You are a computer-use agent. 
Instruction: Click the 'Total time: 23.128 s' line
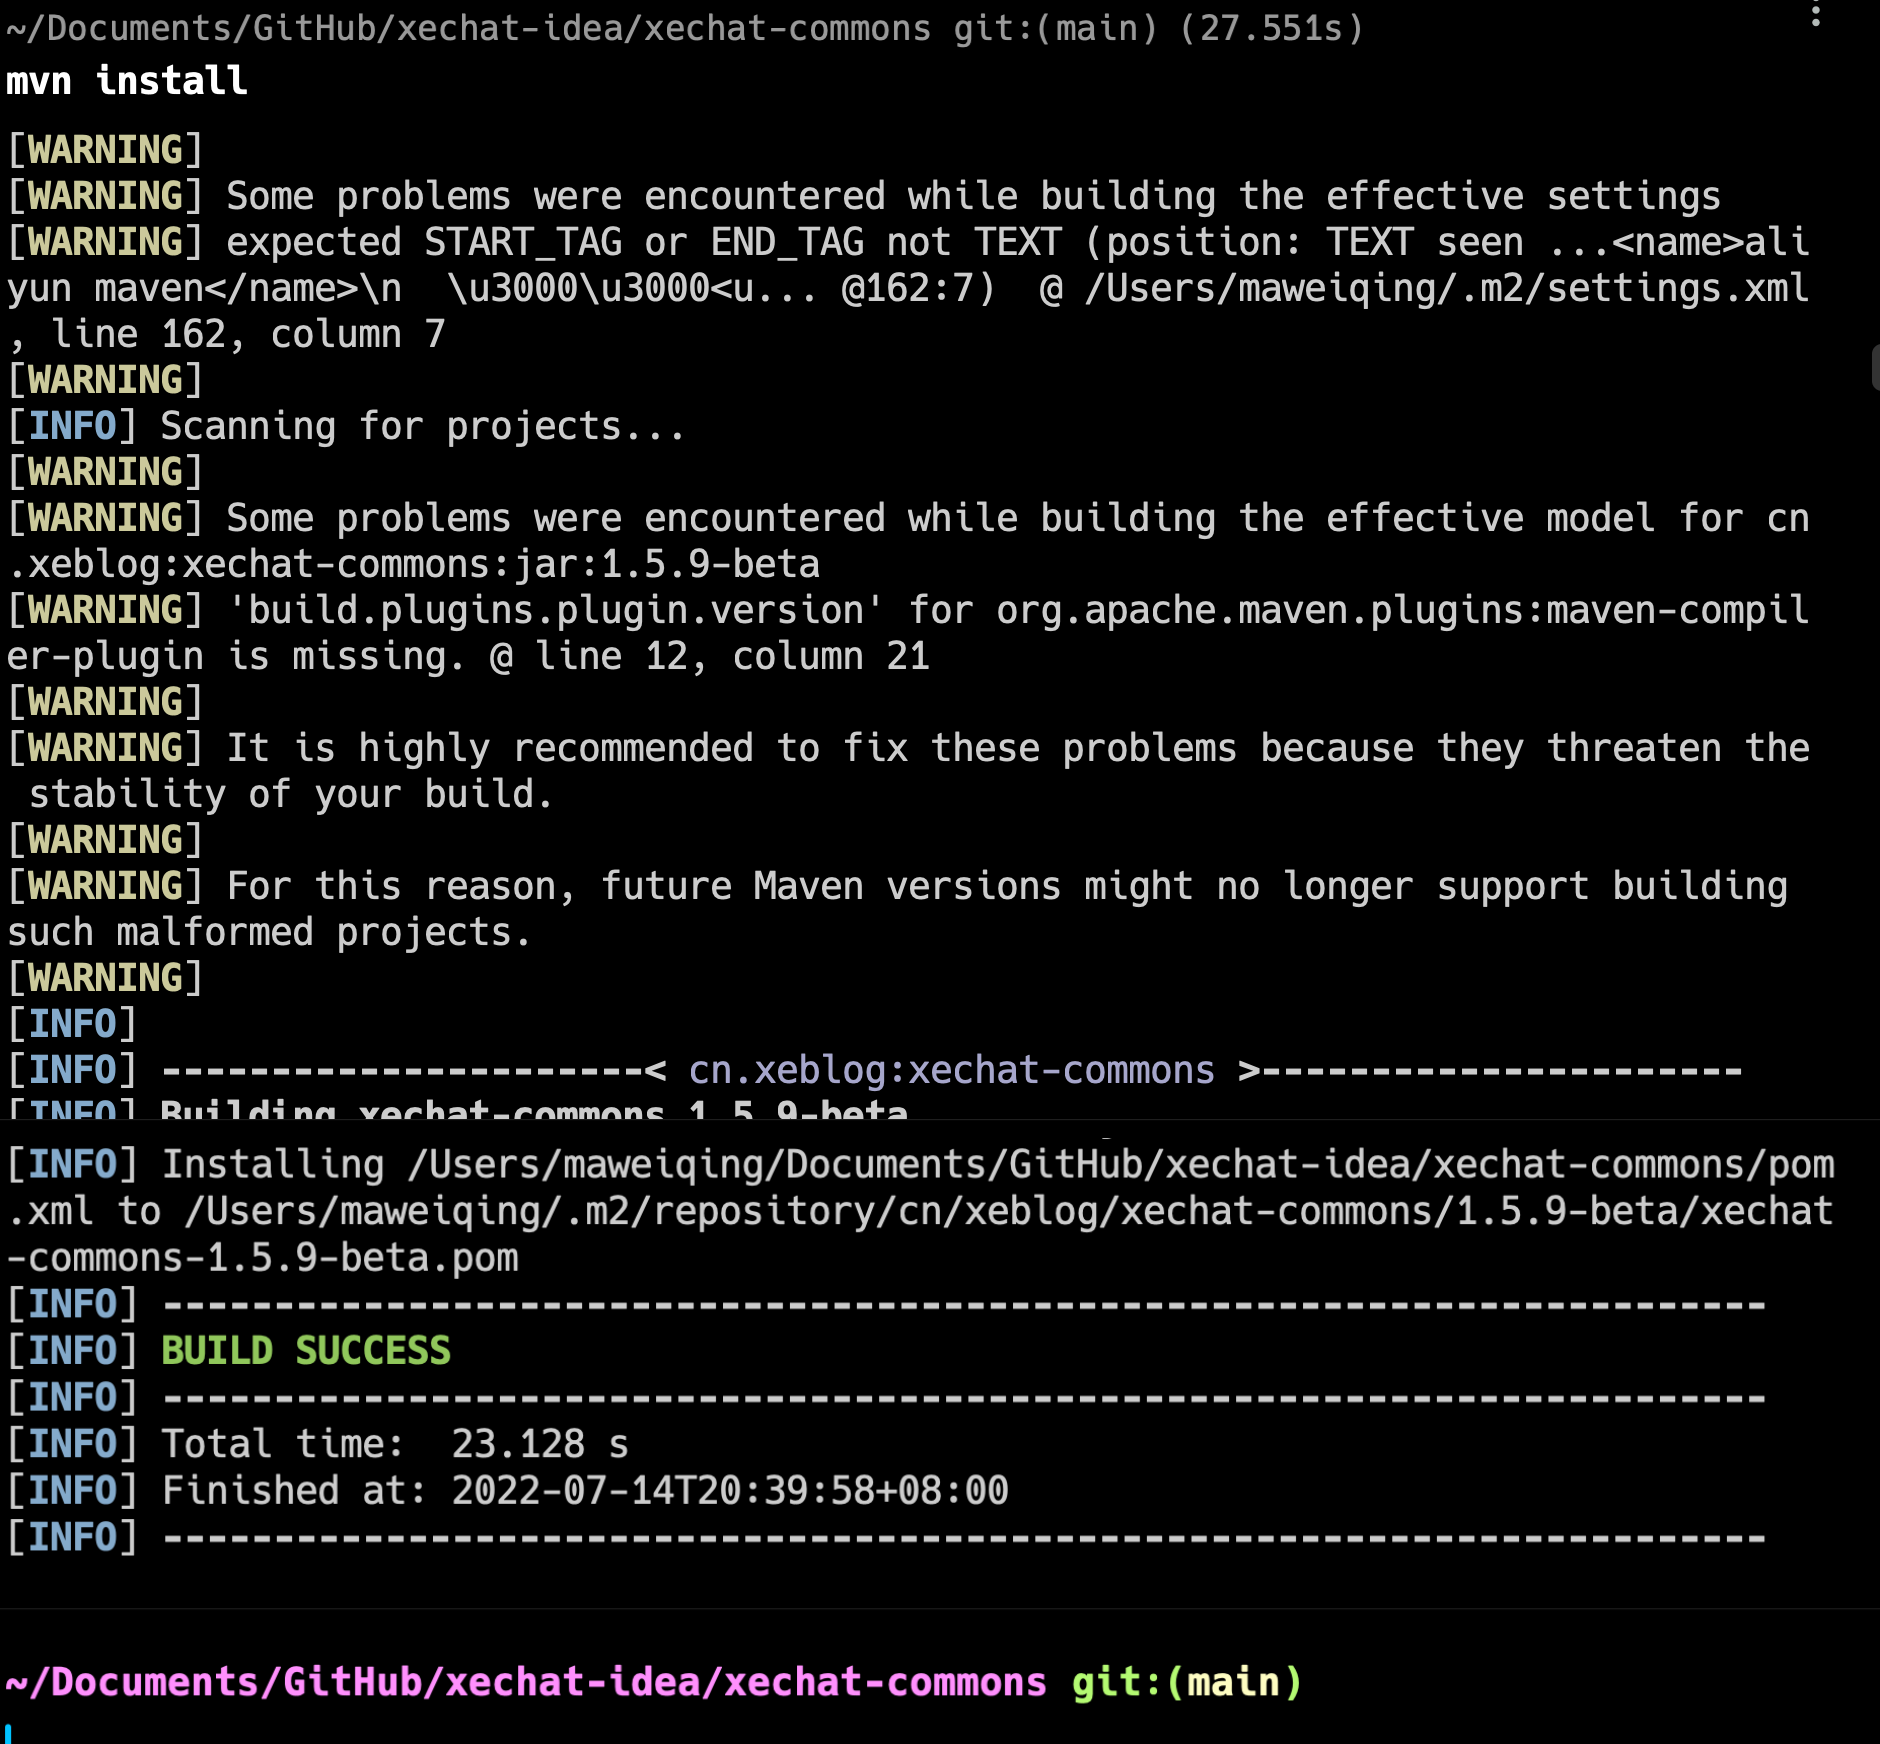pyautogui.click(x=395, y=1444)
